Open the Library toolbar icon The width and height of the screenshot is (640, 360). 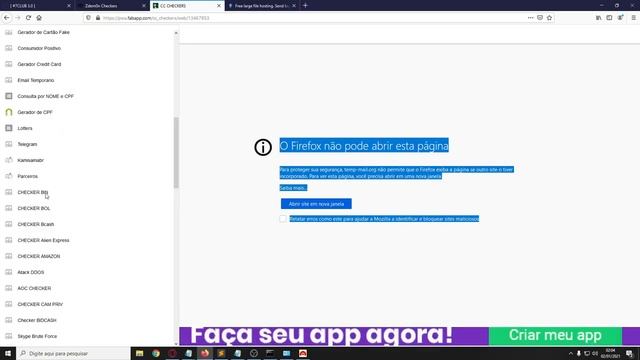598,18
